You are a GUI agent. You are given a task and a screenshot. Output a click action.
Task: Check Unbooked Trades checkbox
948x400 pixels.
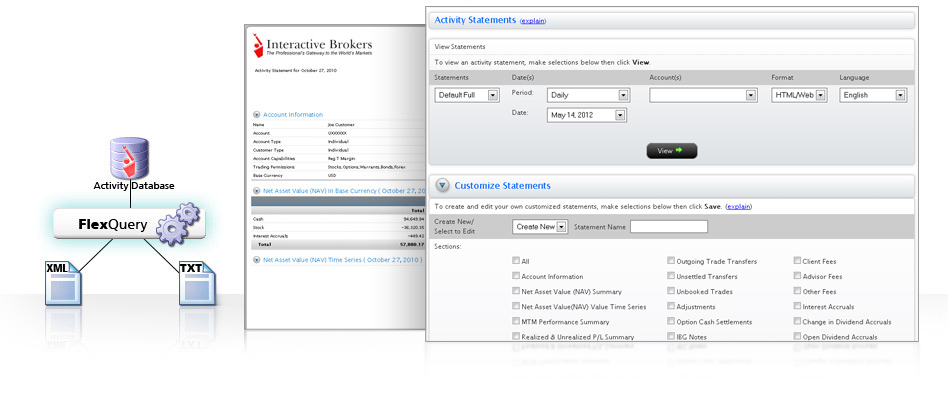pyautogui.click(x=671, y=291)
